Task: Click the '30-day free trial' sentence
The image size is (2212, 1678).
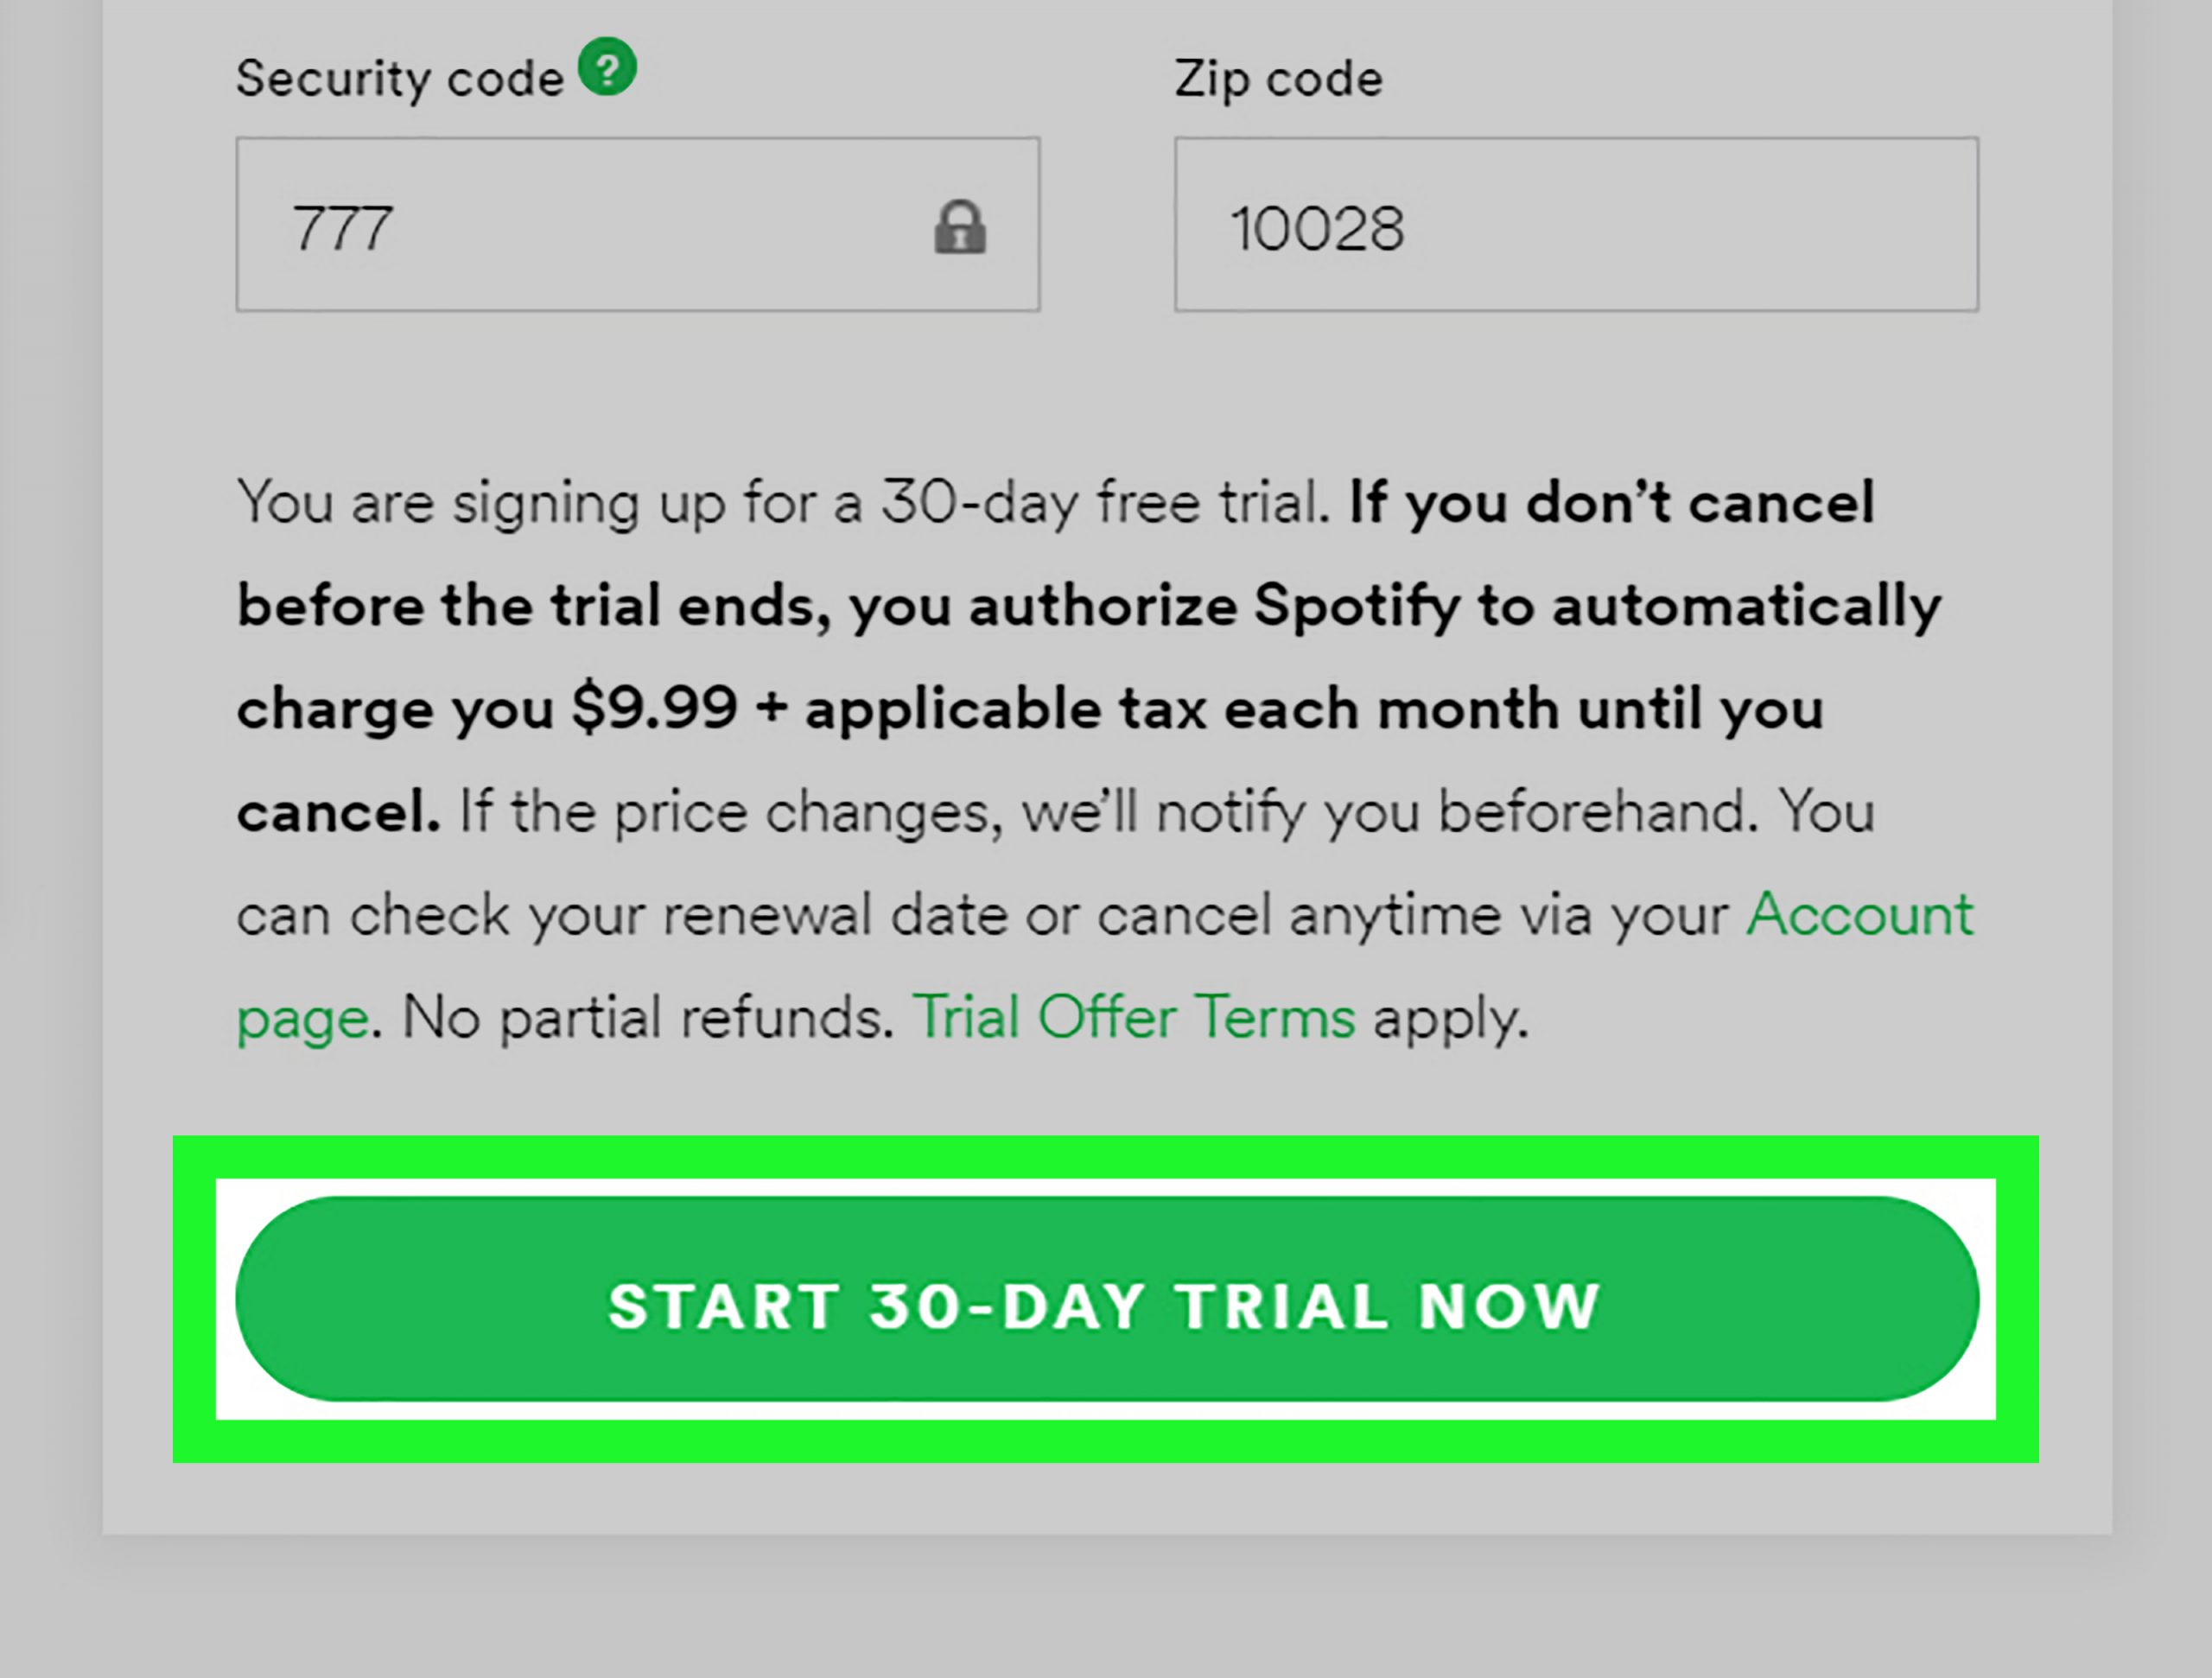Action: coord(784,503)
